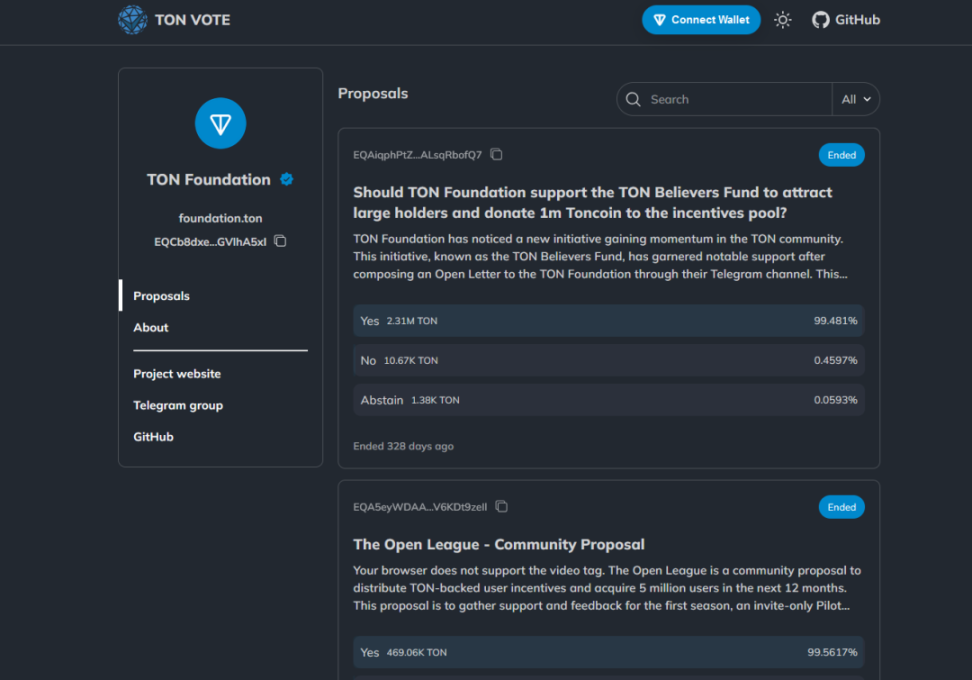
Task: Open the All filter dropdown
Action: tap(856, 99)
